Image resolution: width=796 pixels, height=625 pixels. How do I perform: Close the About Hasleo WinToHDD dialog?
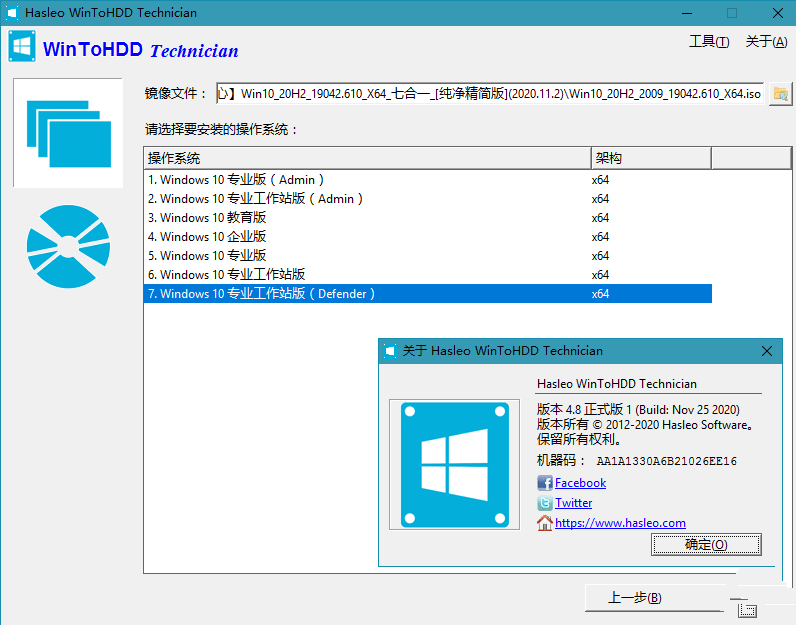pos(767,351)
